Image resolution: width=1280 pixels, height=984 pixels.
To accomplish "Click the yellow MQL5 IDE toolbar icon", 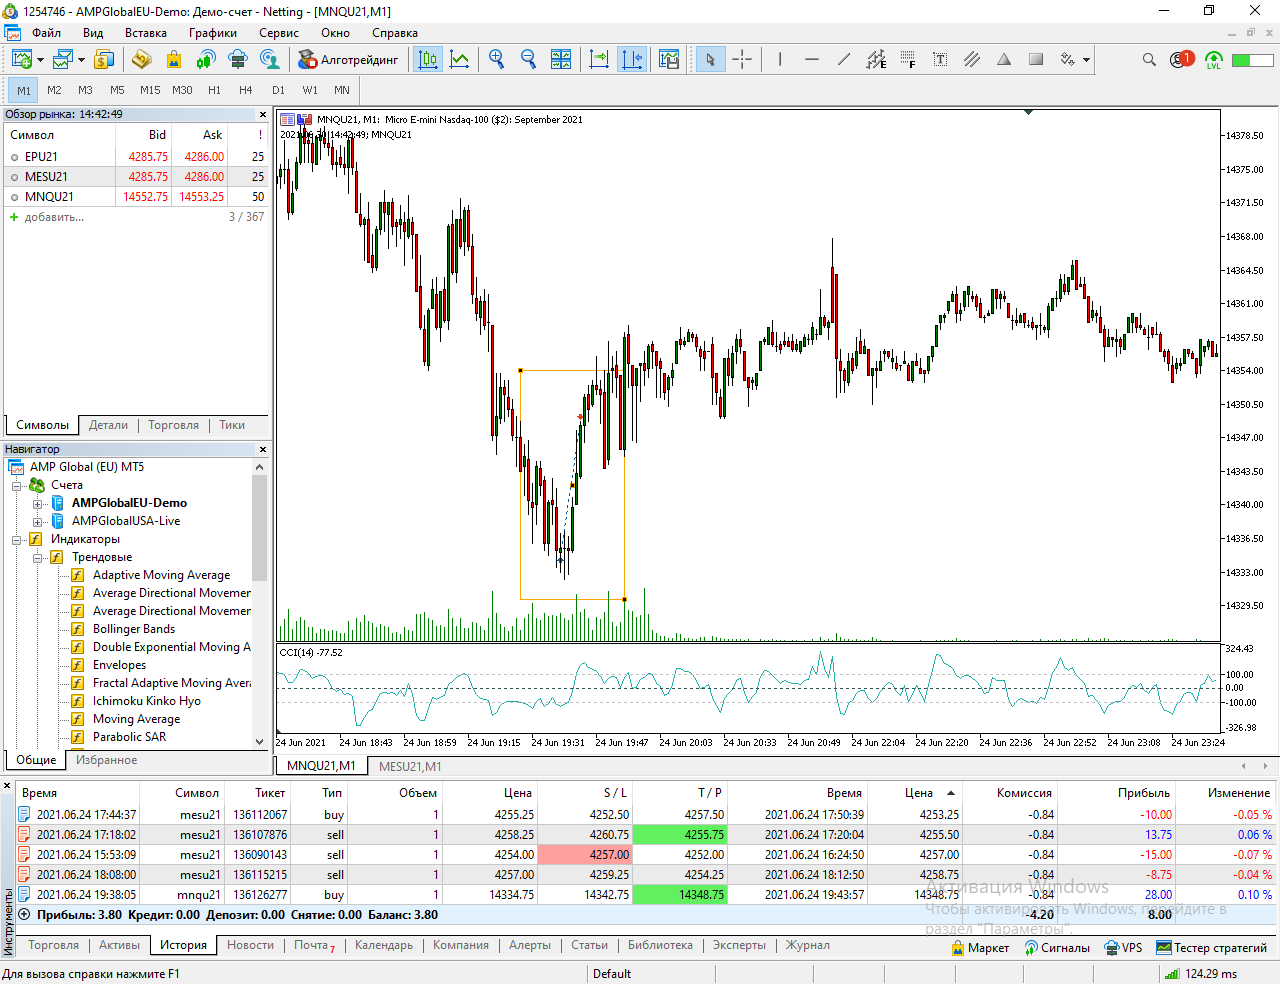I will (141, 60).
